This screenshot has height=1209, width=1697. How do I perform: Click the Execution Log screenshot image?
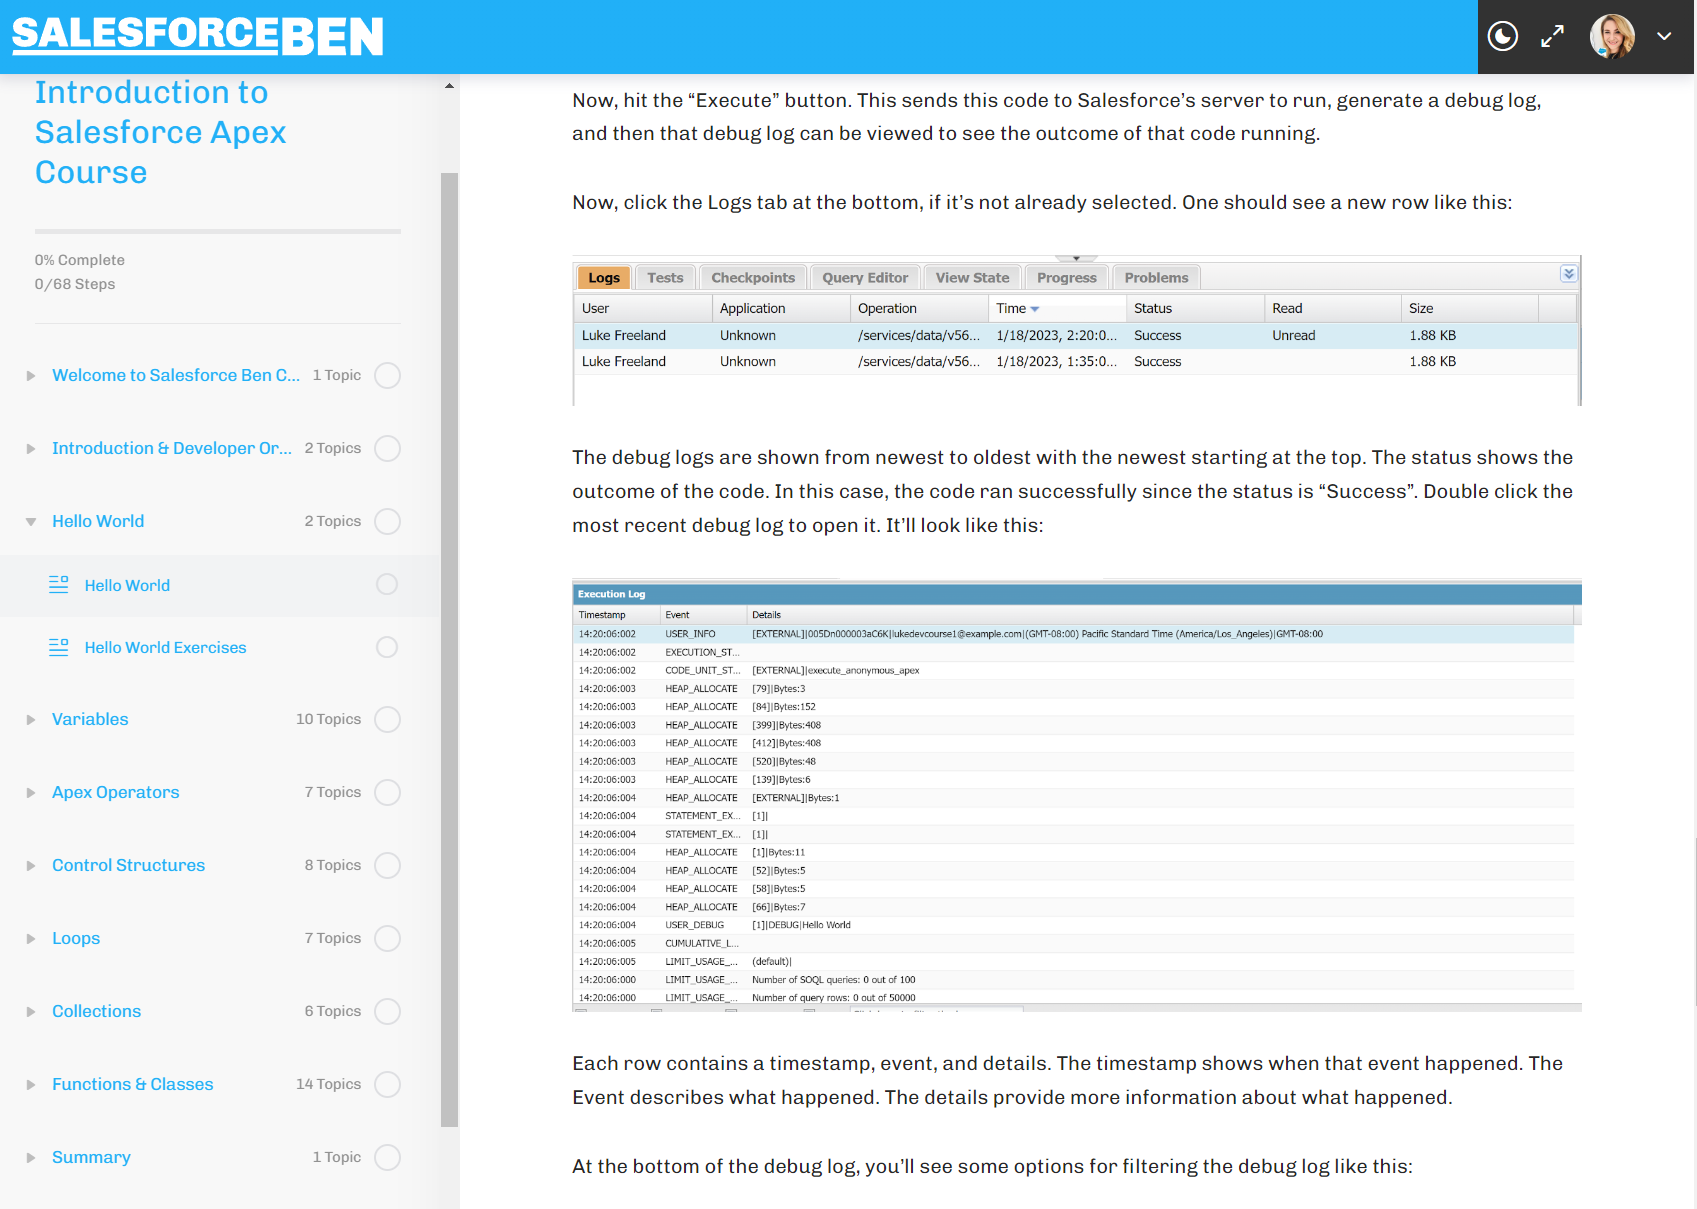[1077, 795]
